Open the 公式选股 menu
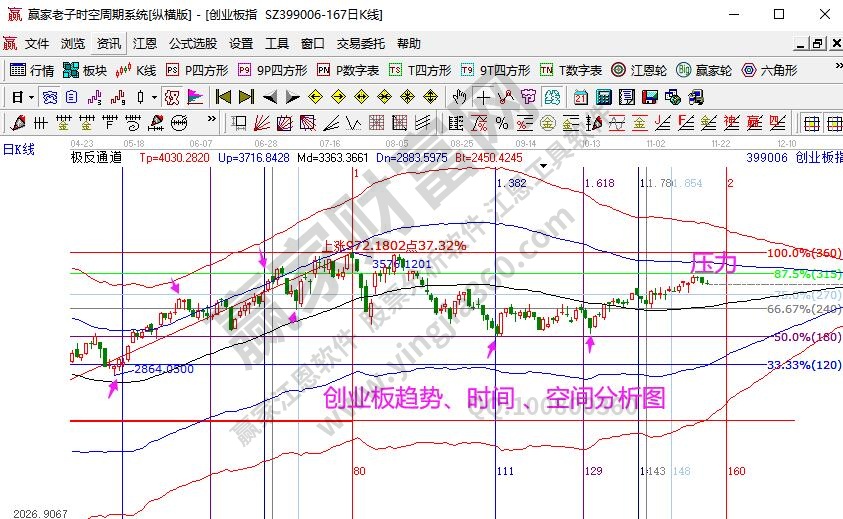 click(192, 44)
